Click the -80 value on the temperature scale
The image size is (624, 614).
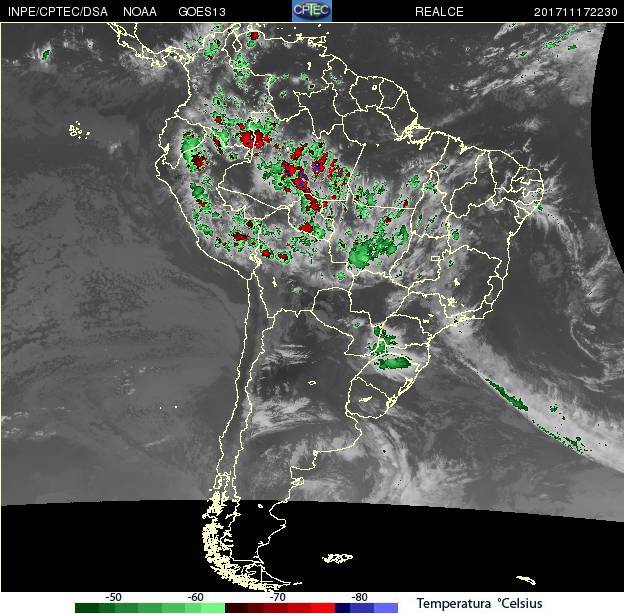point(359,597)
